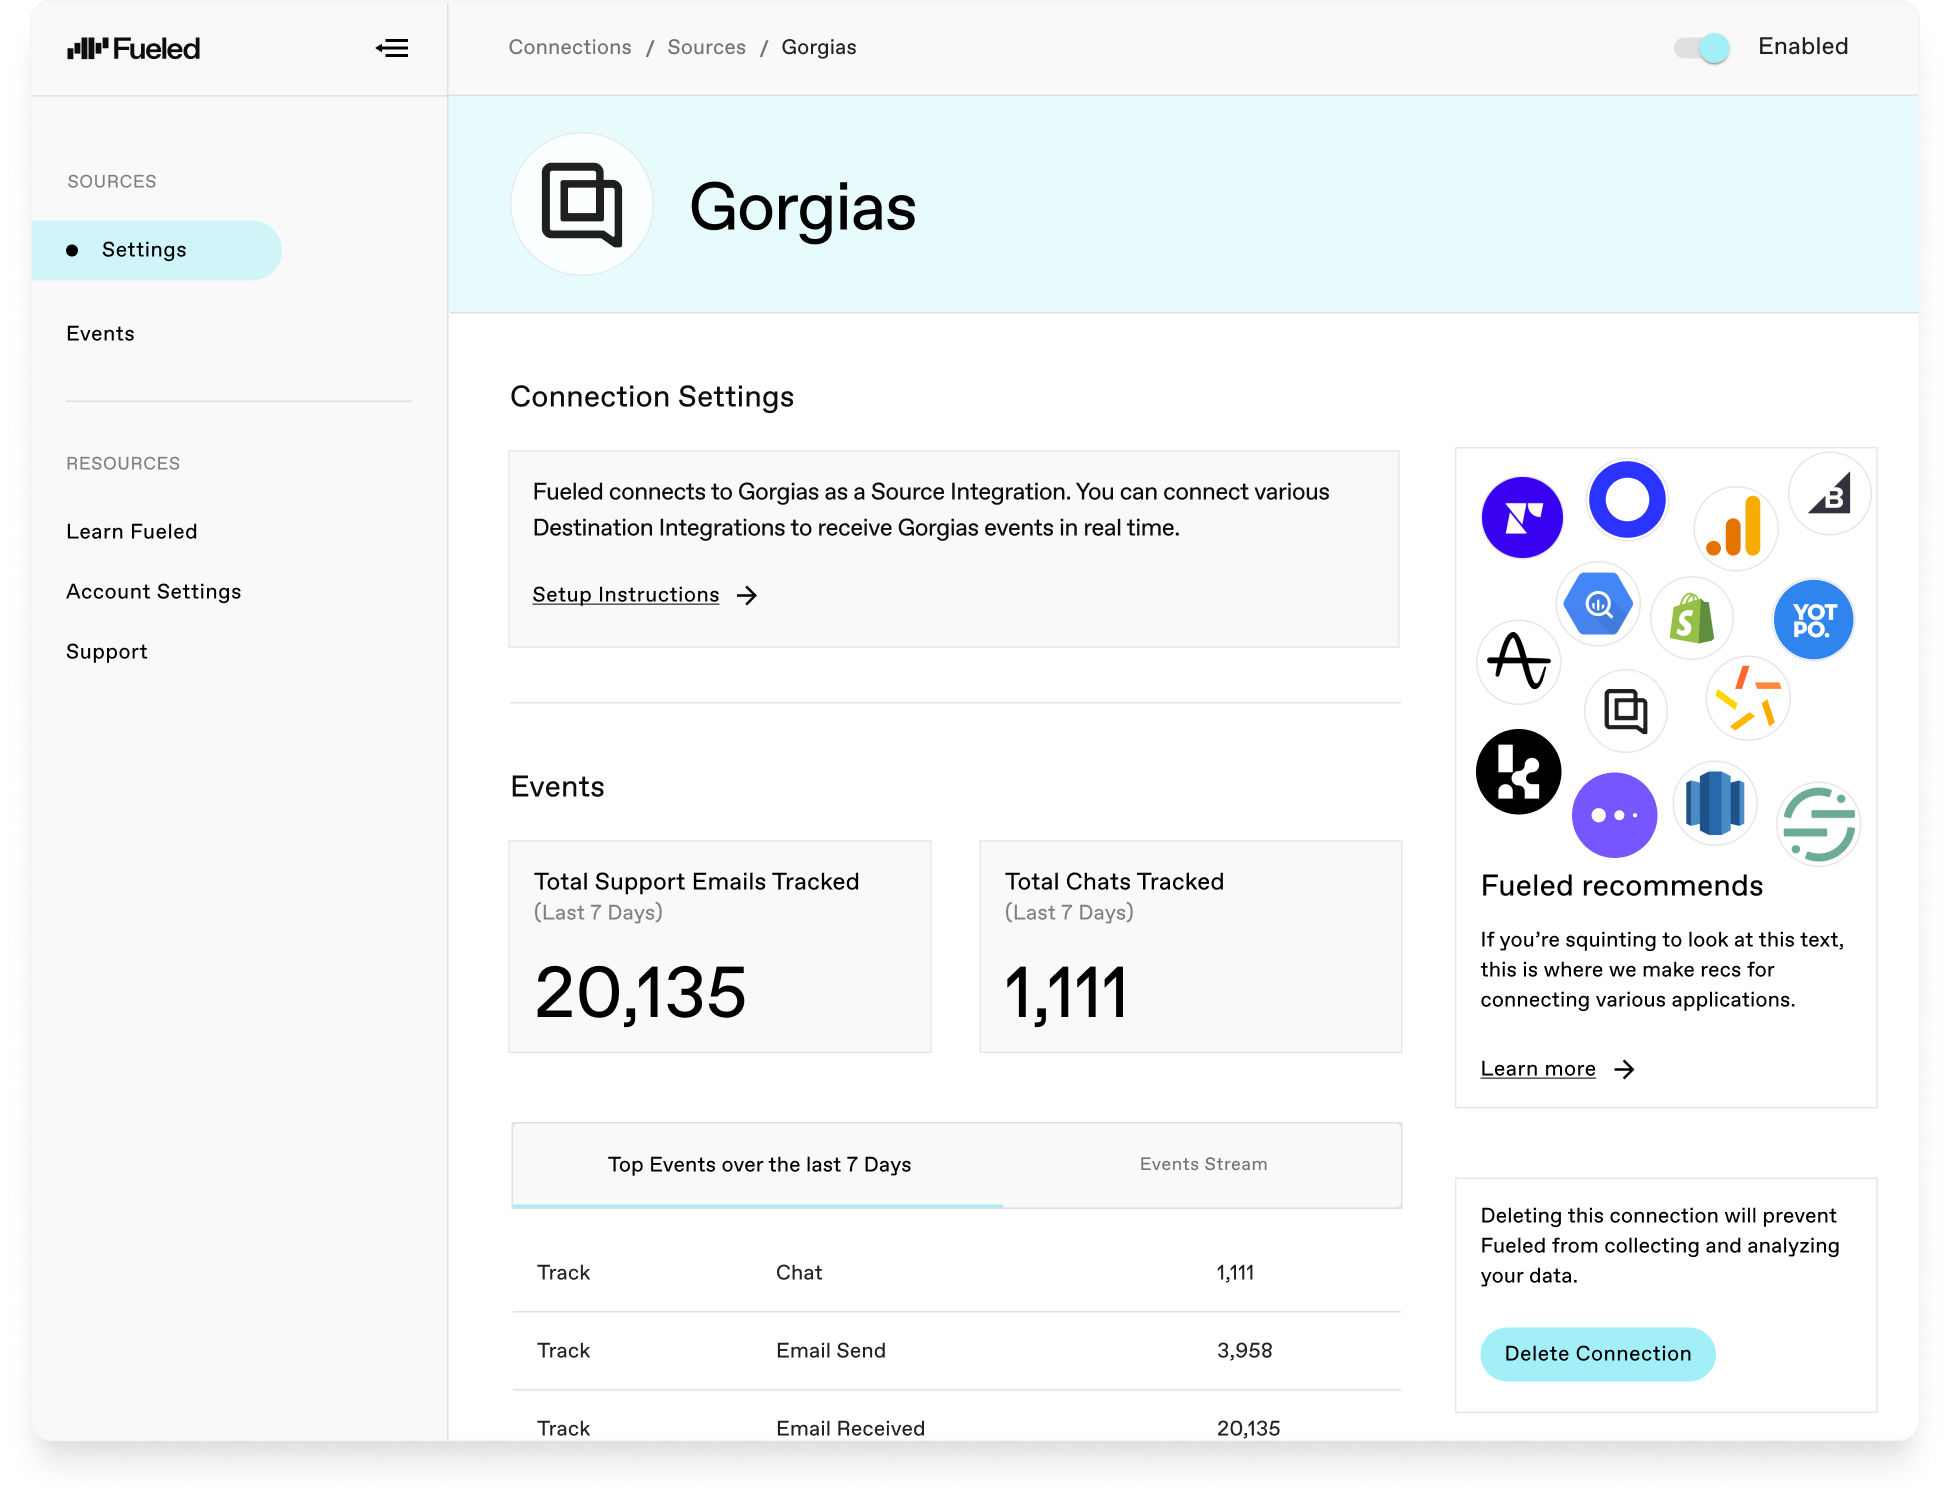This screenshot has width=1950, height=1502.
Task: Click the Fueled recommends heading
Action: coord(1621,886)
